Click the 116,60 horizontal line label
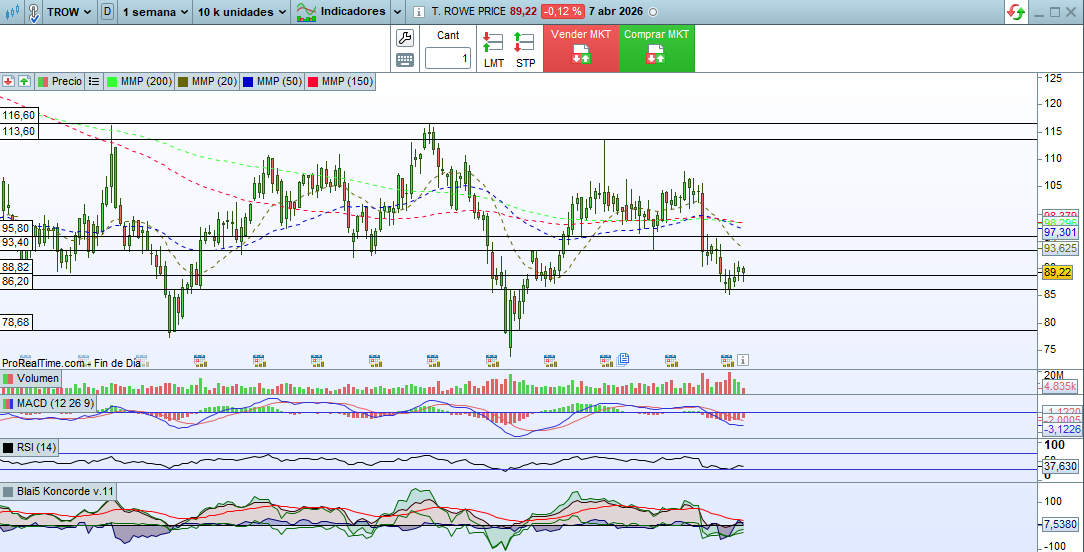1084x552 pixels. point(19,116)
